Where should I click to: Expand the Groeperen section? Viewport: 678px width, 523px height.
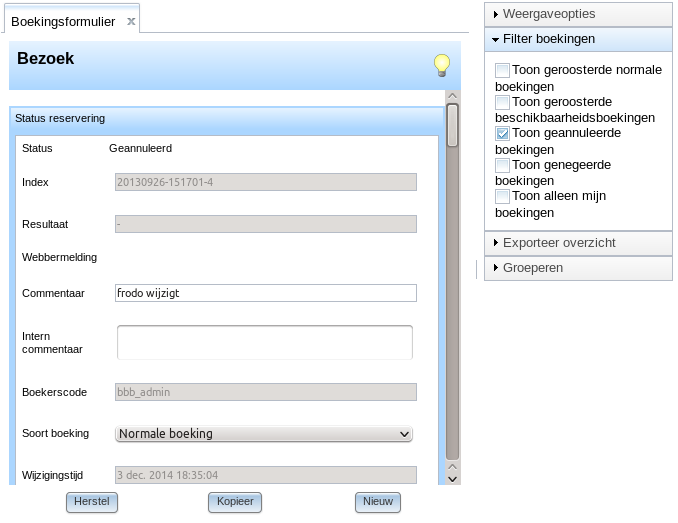[579, 268]
